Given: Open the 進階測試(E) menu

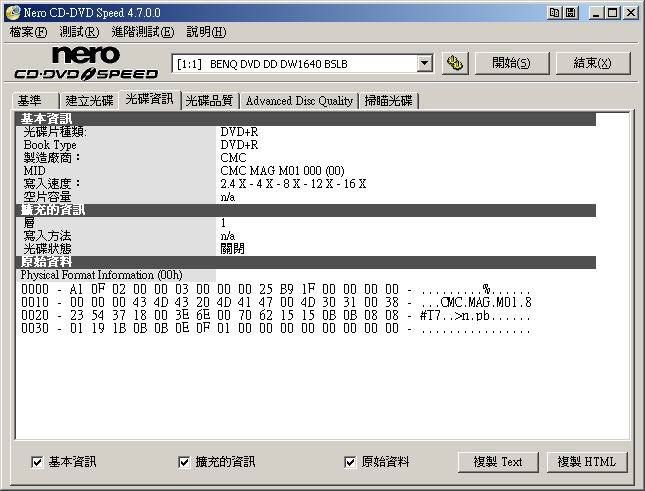Looking at the screenshot, I should [x=143, y=32].
